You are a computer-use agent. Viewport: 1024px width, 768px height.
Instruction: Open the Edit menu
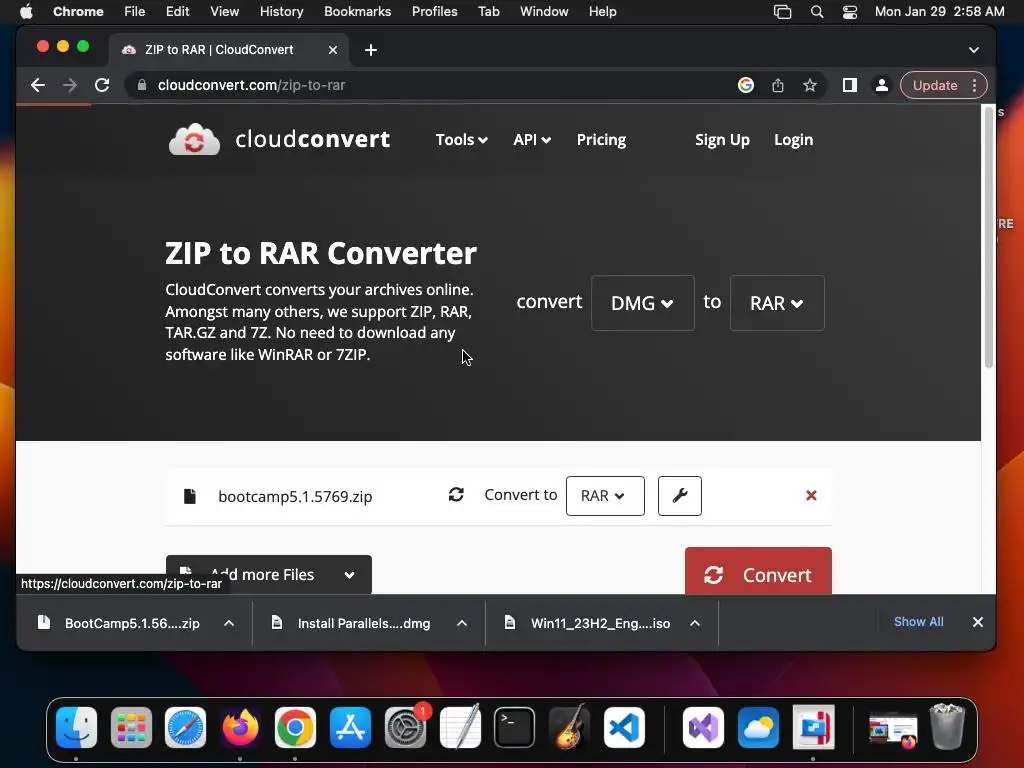point(177,12)
